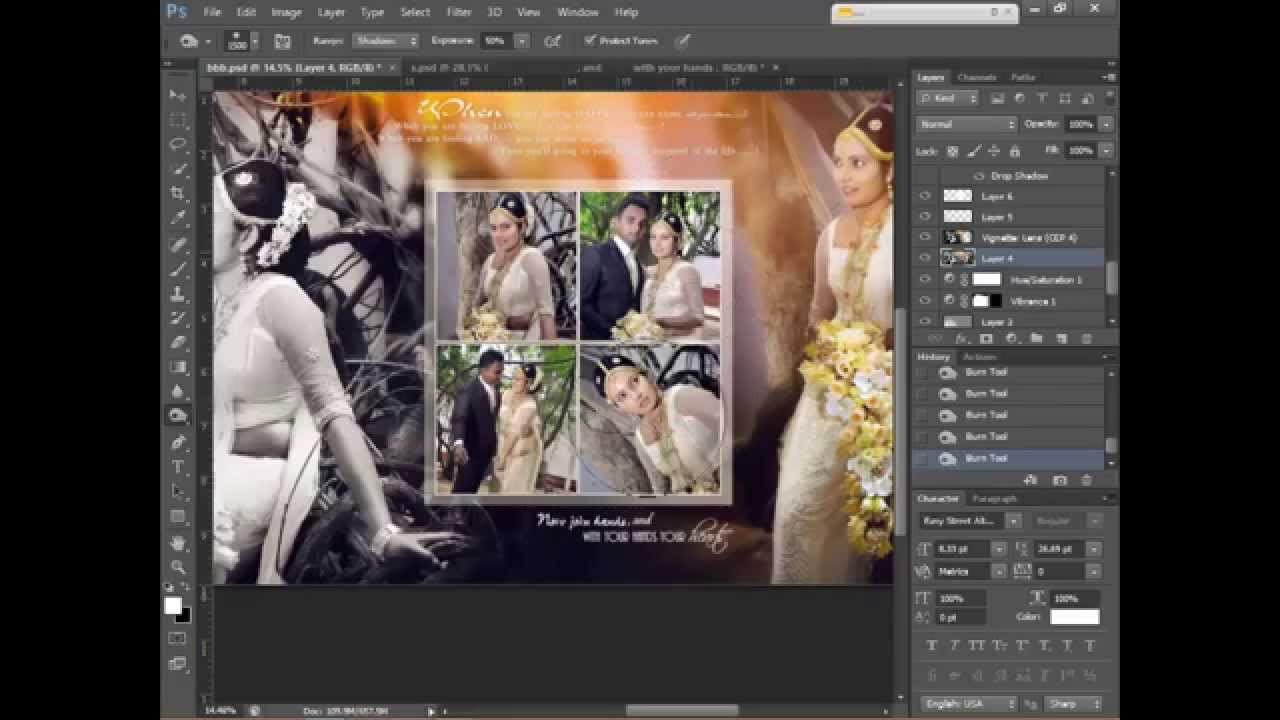This screenshot has width=1280, height=720.
Task: Toggle lock all on layer
Action: [1014, 151]
